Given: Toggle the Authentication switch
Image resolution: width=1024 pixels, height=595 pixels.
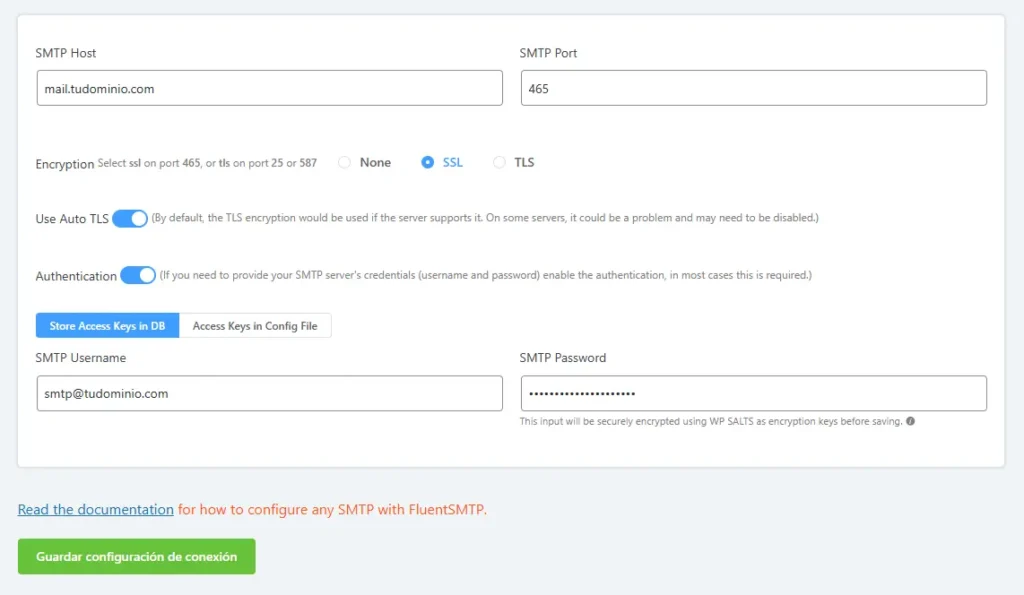Looking at the screenshot, I should tap(138, 275).
